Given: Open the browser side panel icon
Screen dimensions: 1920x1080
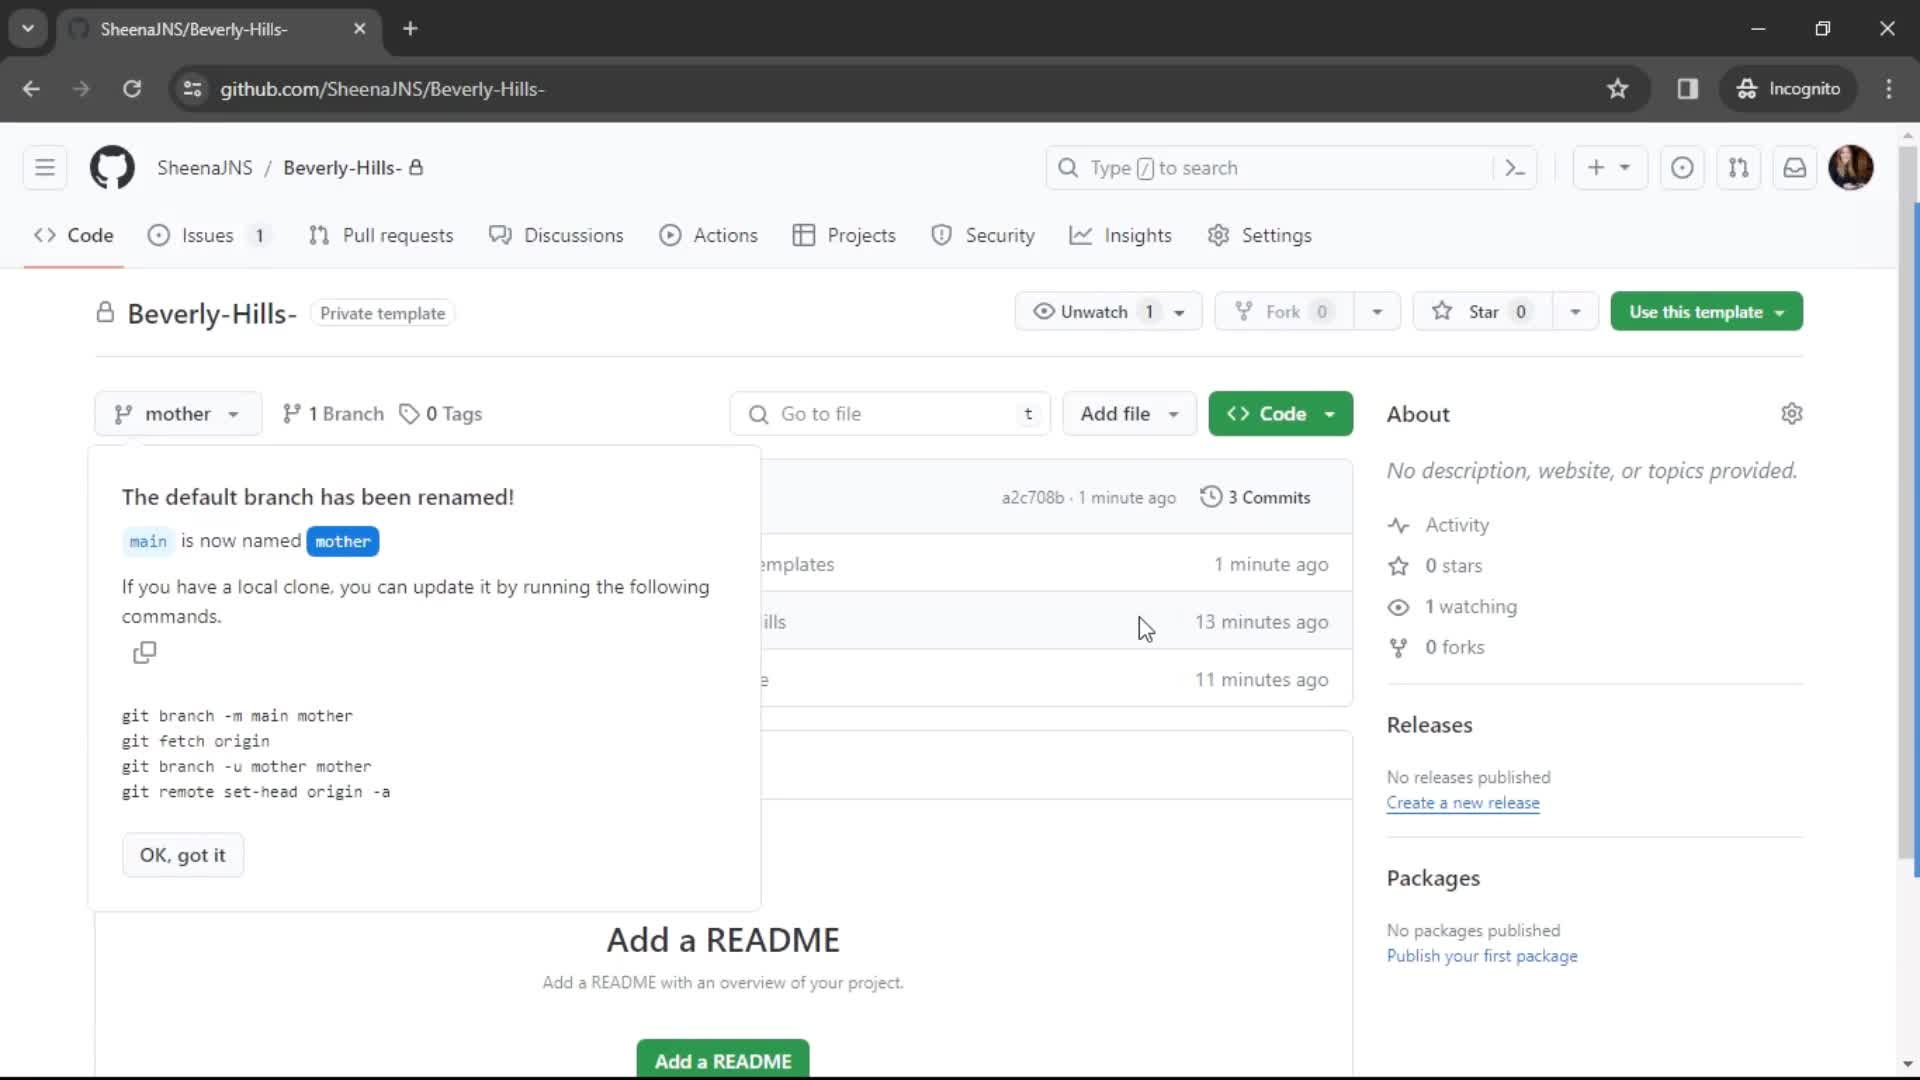Looking at the screenshot, I should (1688, 89).
